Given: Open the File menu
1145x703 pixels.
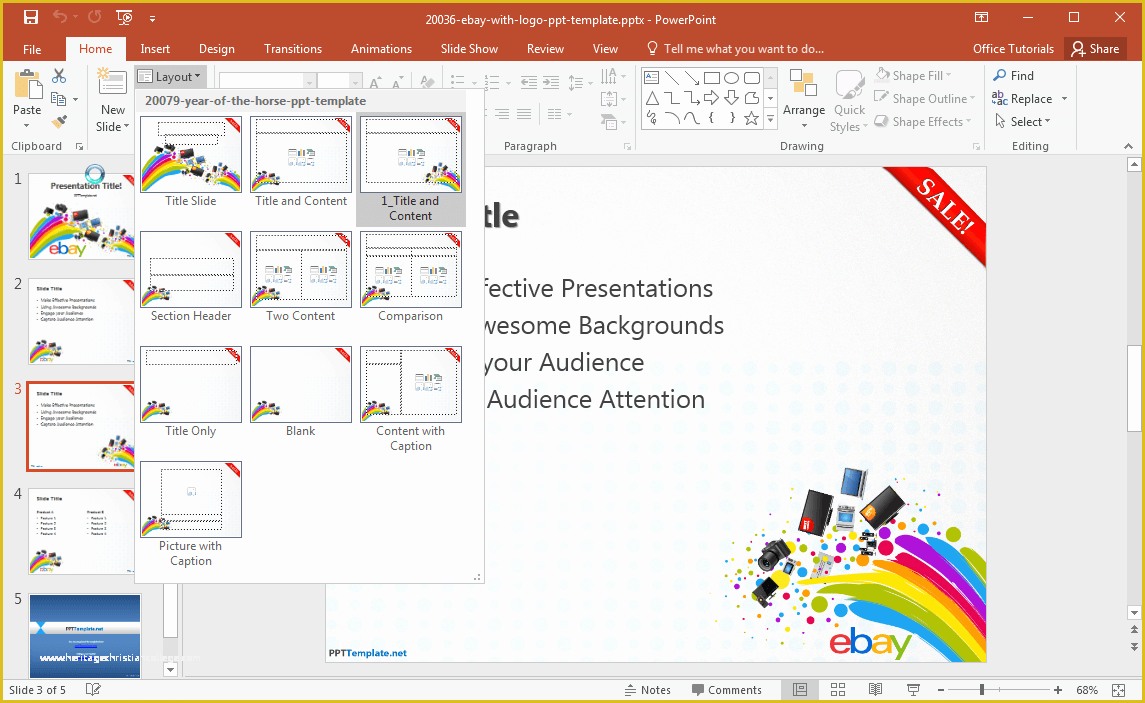Looking at the screenshot, I should (x=32, y=49).
